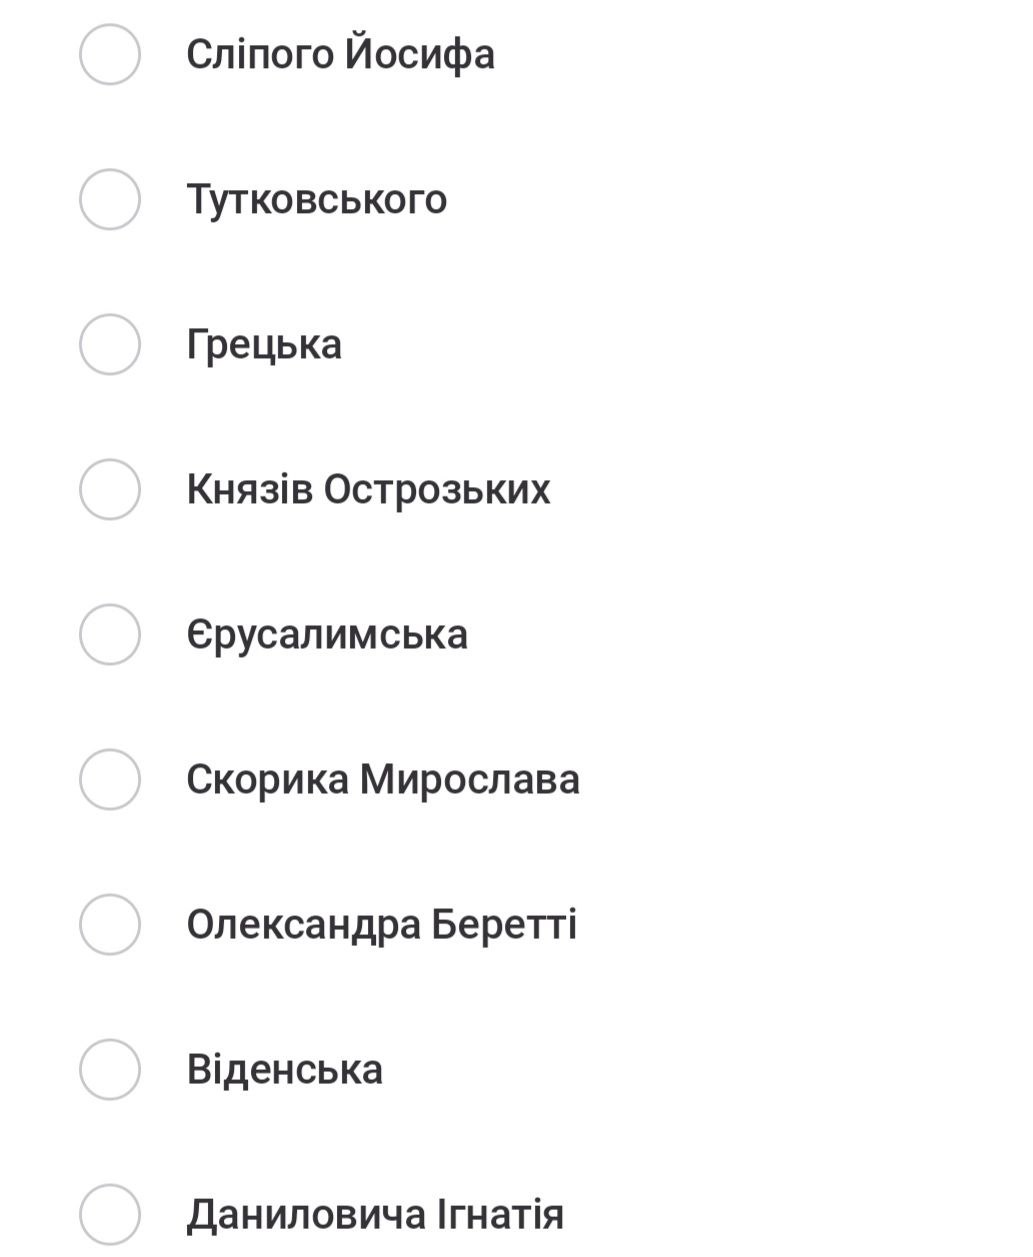Choose the Тутковського radio option
1033x1257 pixels.
coord(109,200)
